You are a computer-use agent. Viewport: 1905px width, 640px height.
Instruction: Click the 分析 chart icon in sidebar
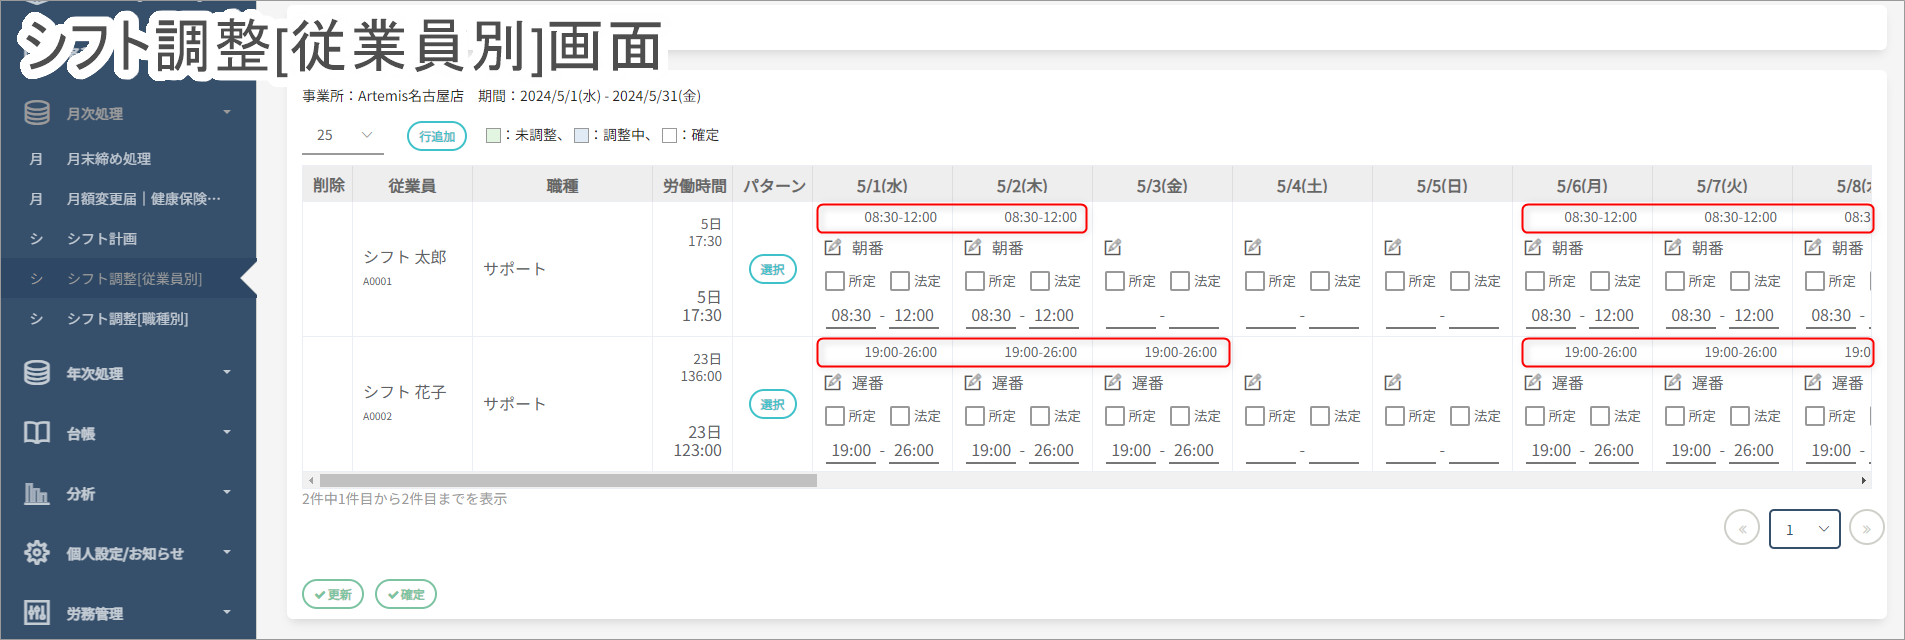pos(37,493)
